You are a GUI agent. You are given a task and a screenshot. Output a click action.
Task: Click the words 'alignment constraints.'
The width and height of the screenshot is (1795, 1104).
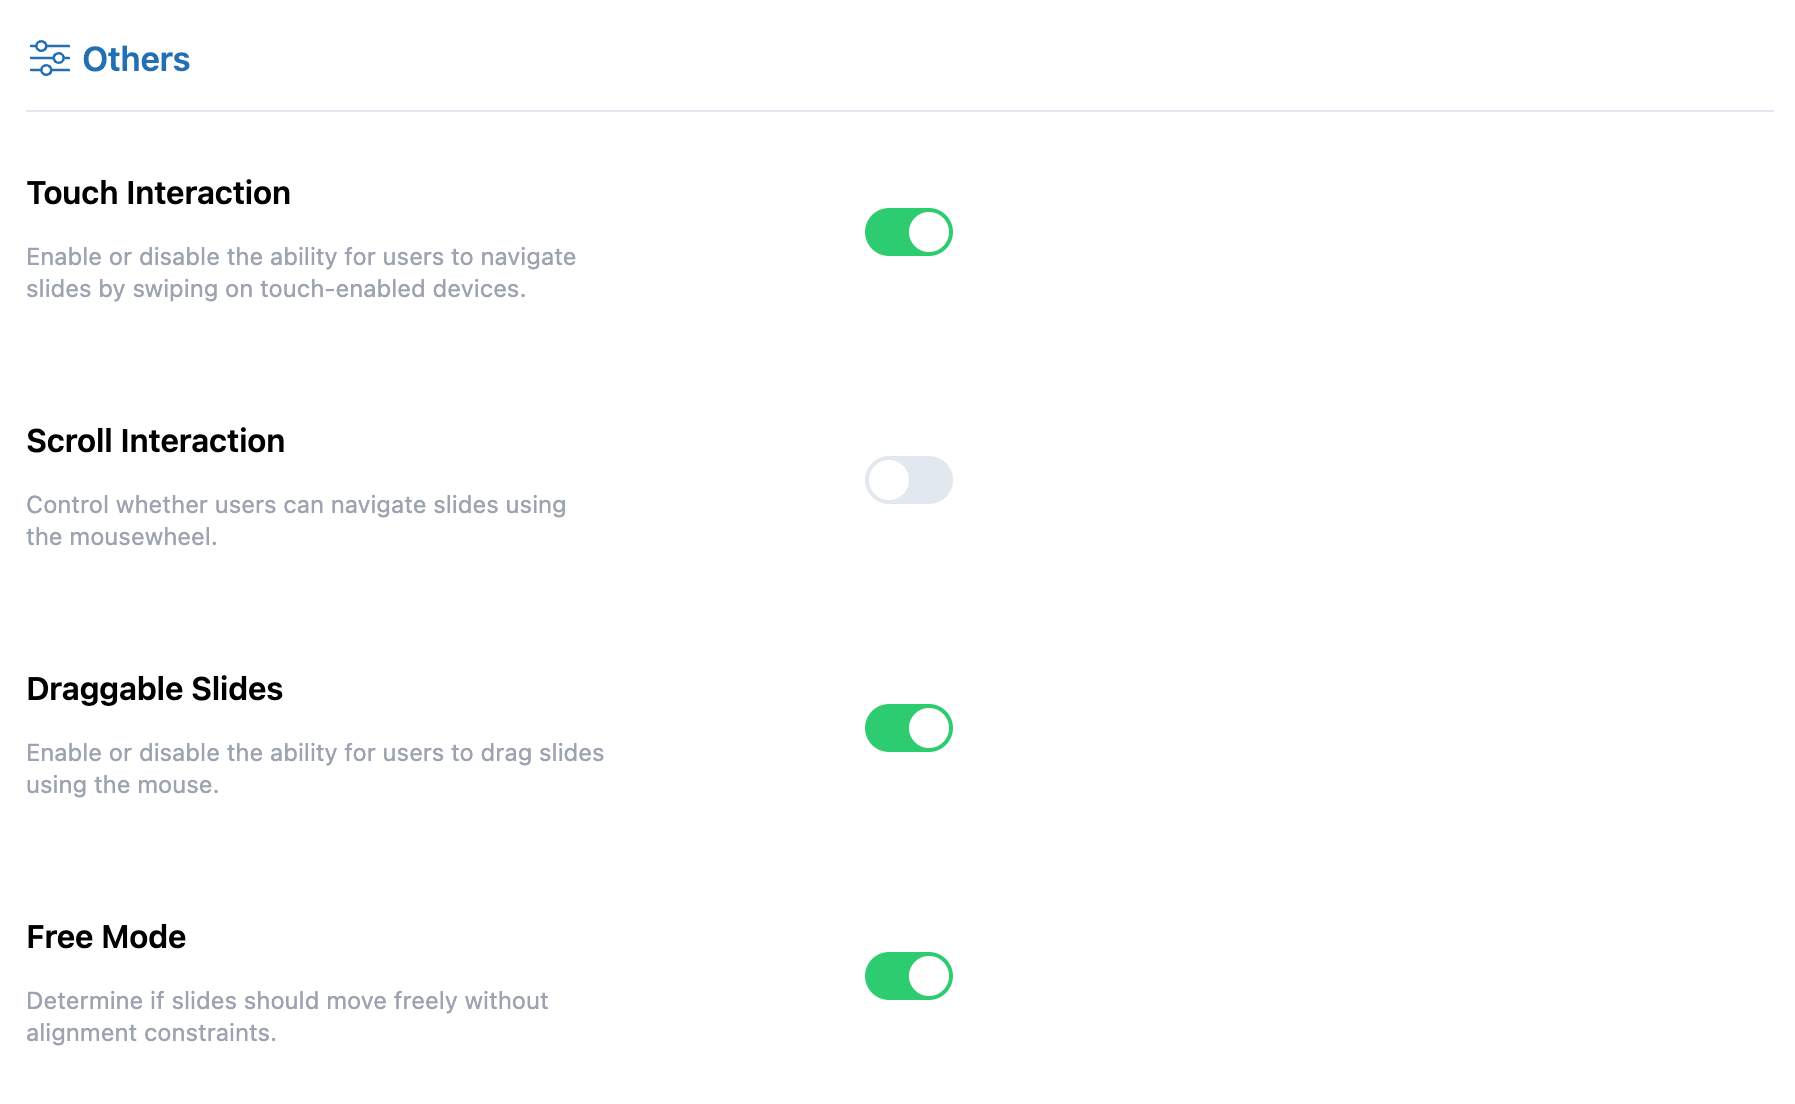(x=151, y=1033)
